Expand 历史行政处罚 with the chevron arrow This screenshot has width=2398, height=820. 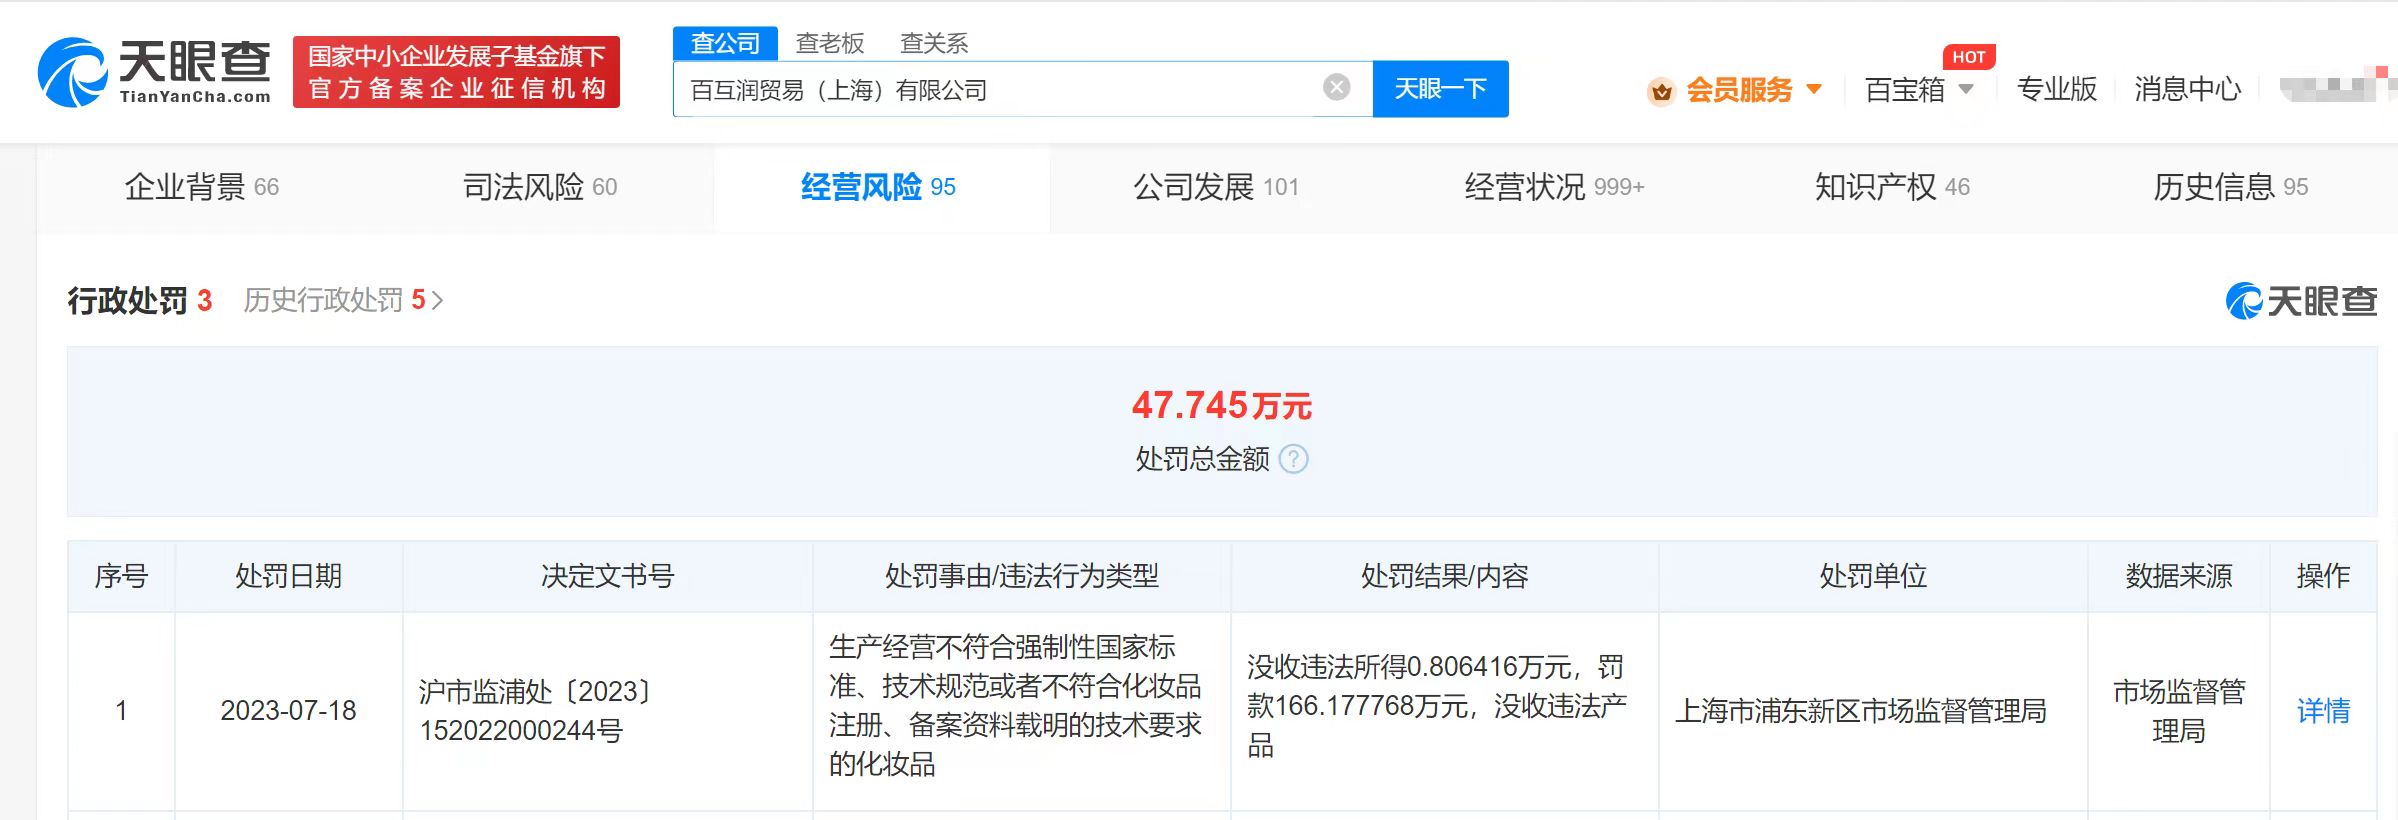coord(437,300)
